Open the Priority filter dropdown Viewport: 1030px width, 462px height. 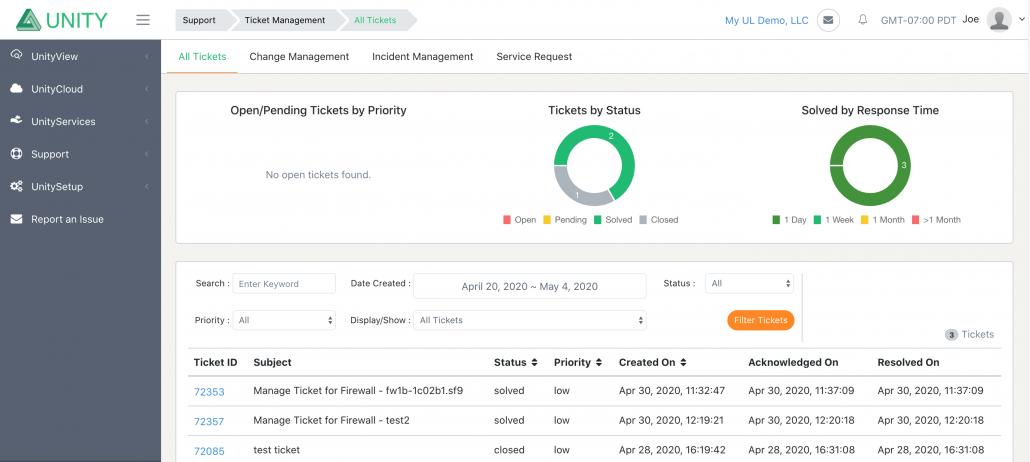284,320
